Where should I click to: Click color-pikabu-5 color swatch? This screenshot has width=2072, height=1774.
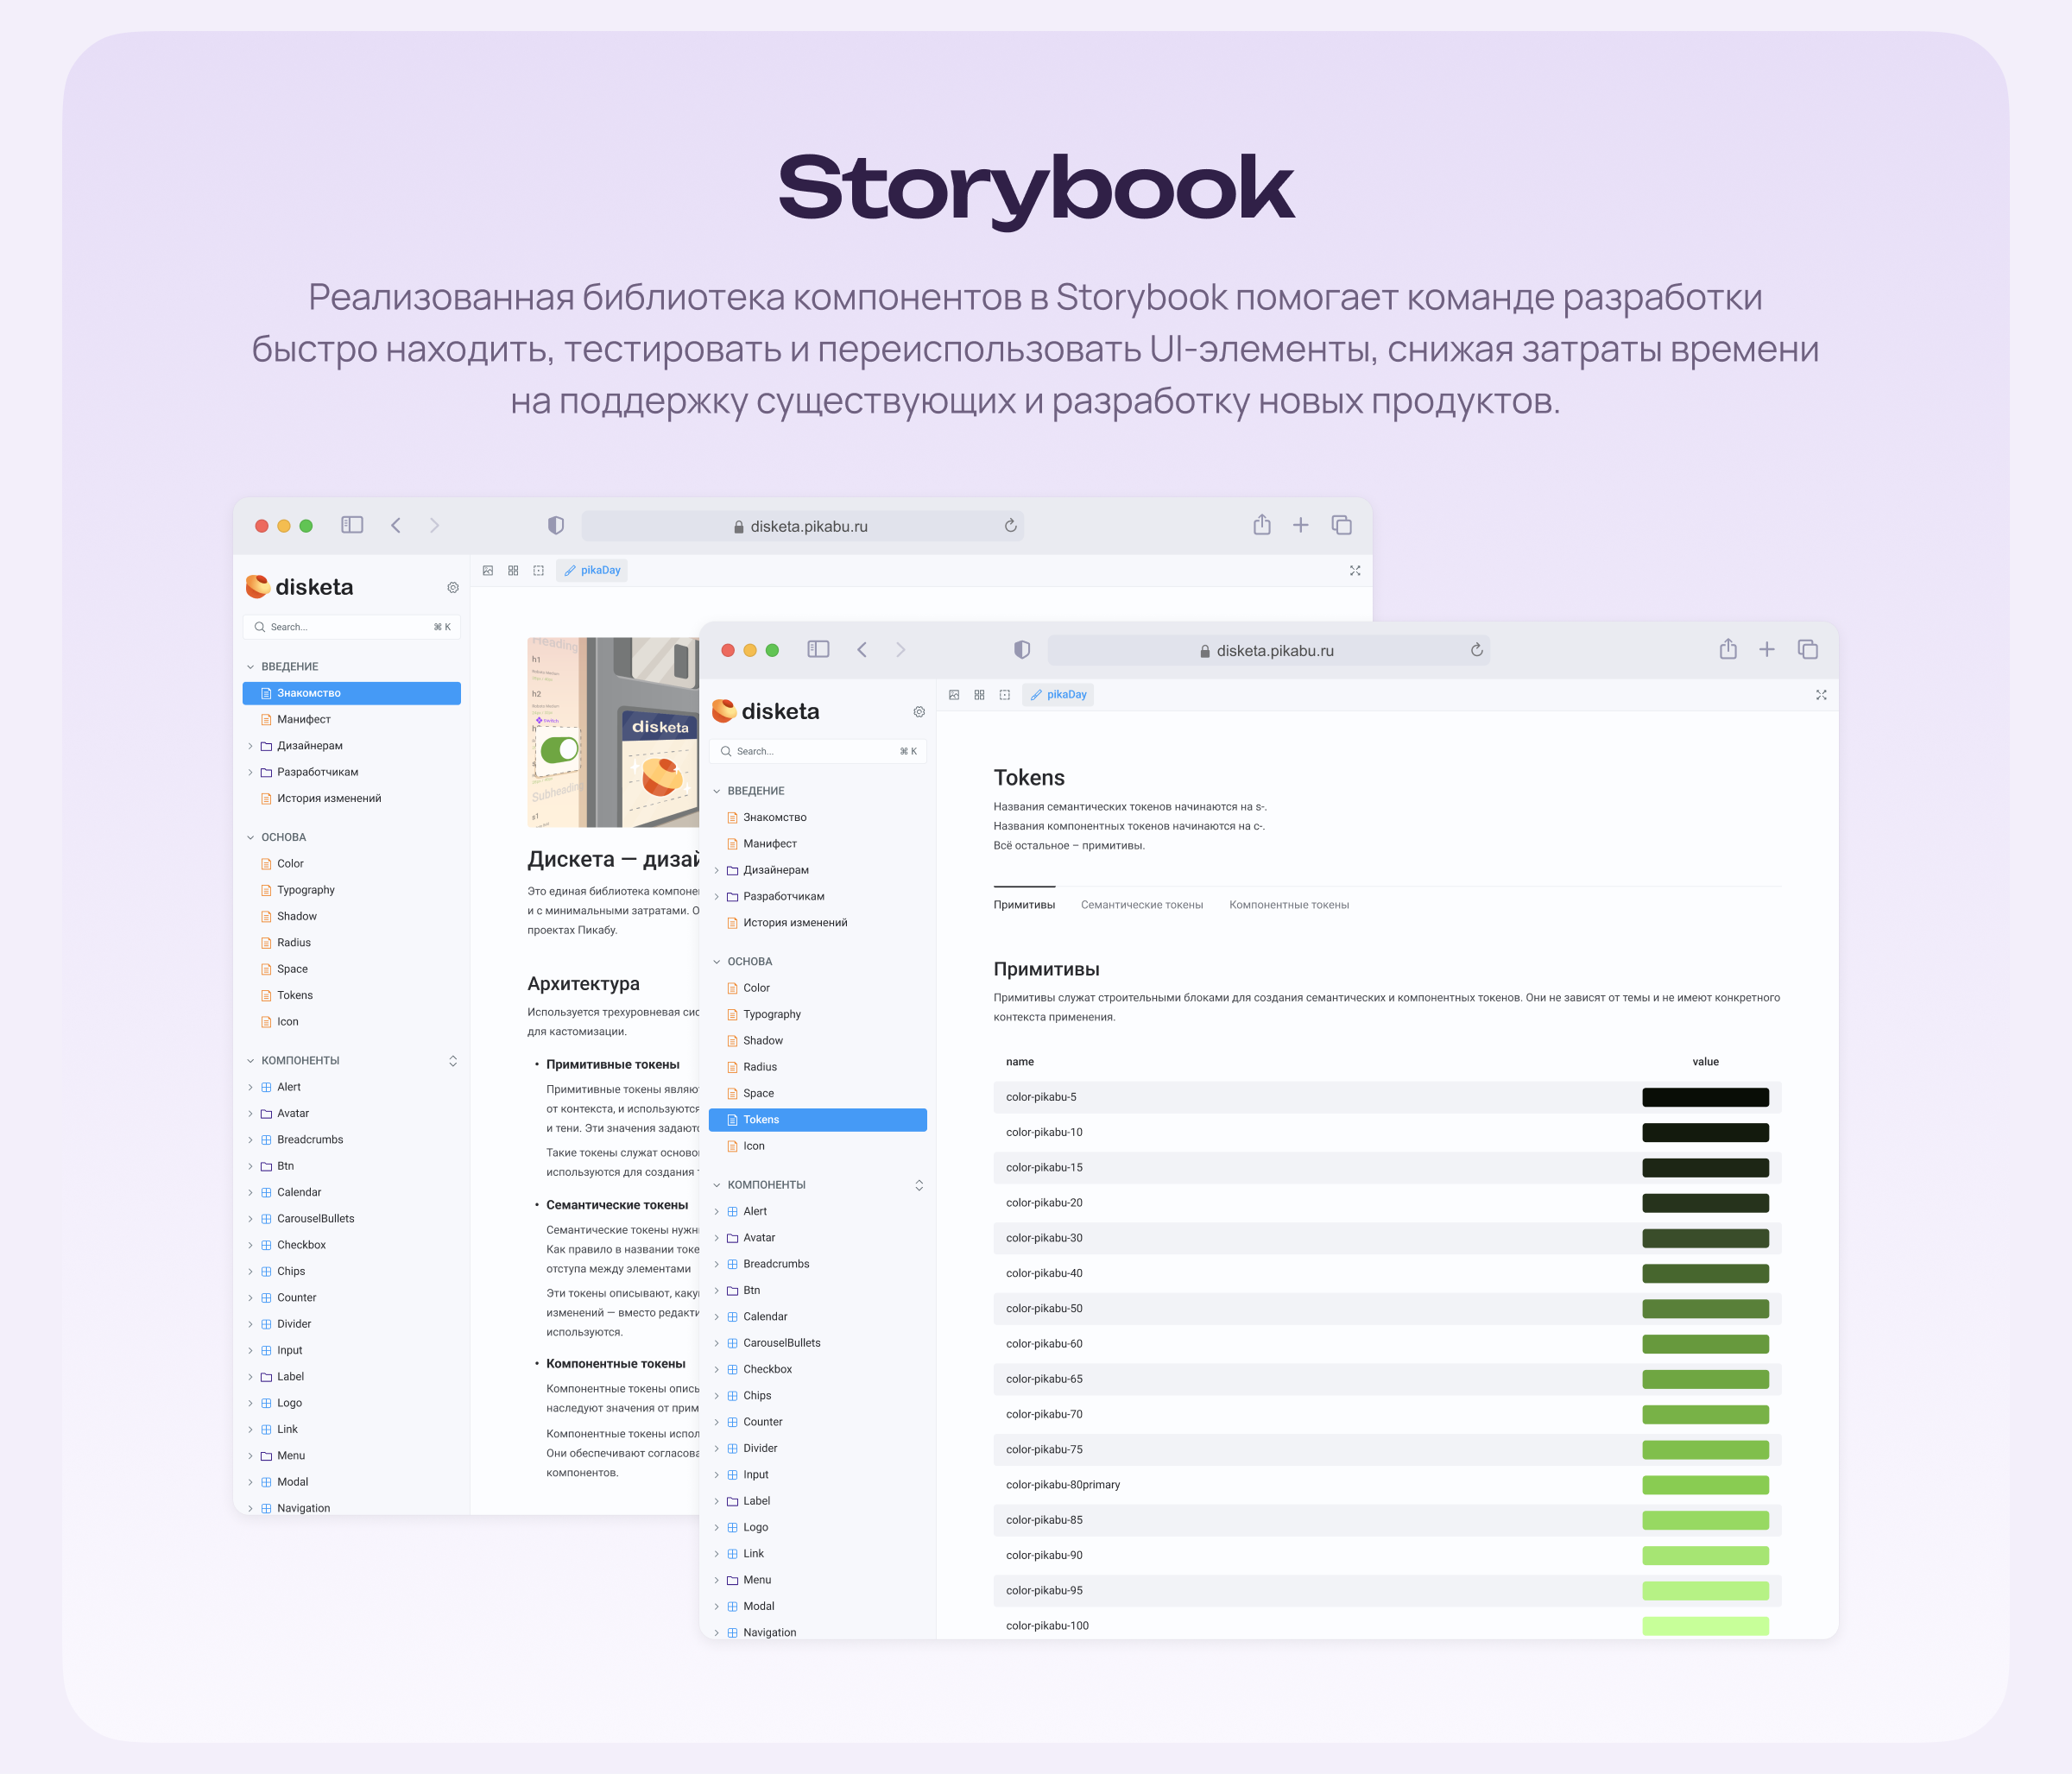click(x=1705, y=1098)
